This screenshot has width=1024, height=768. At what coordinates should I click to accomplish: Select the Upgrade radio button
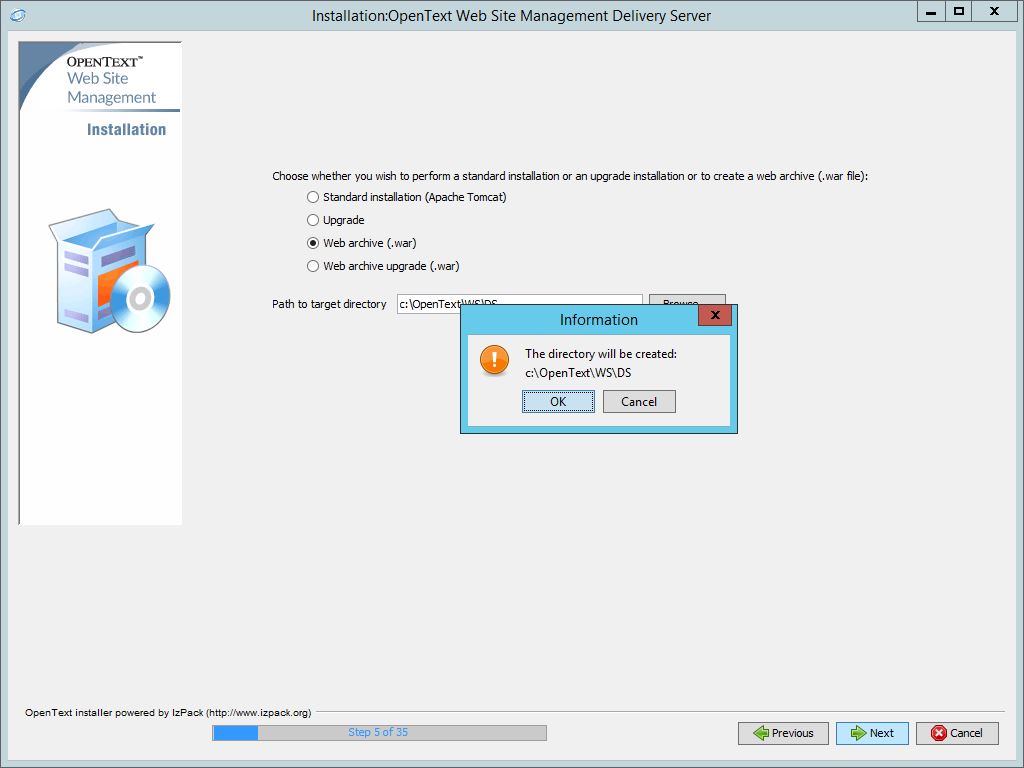point(313,220)
